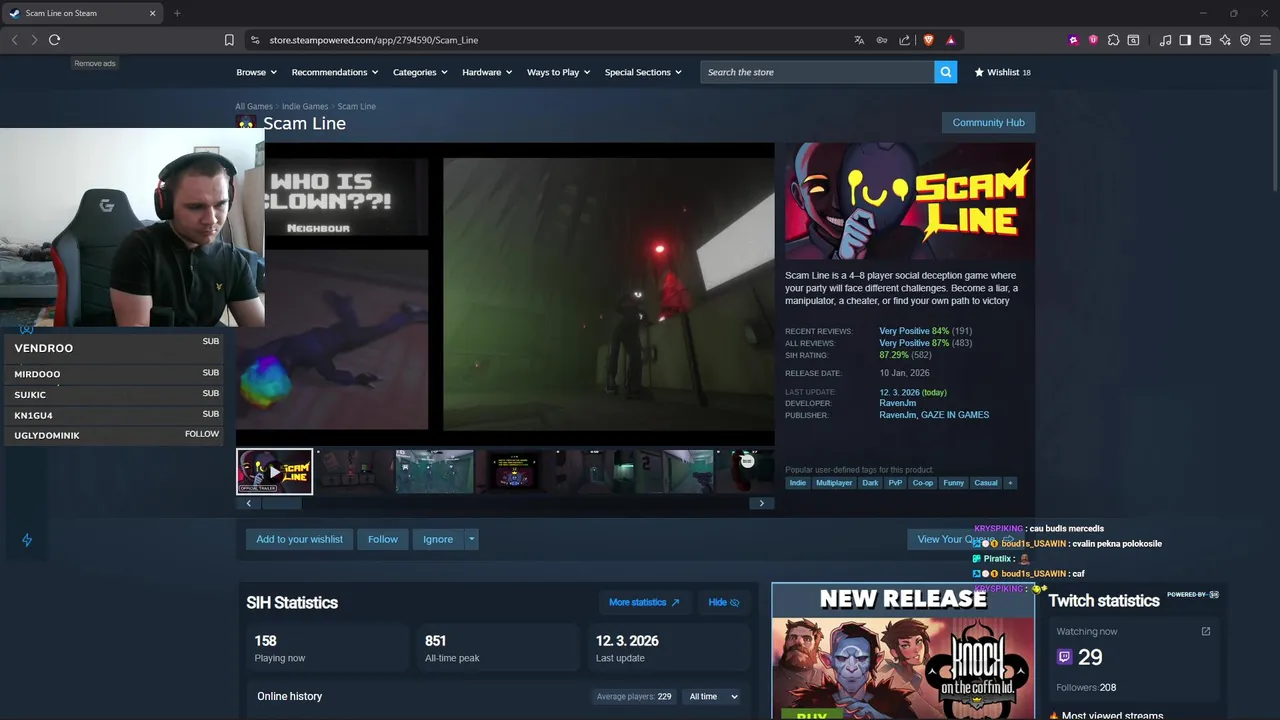Image resolution: width=1280 pixels, height=720 pixels.
Task: Click the Ignore button
Action: [x=438, y=539]
